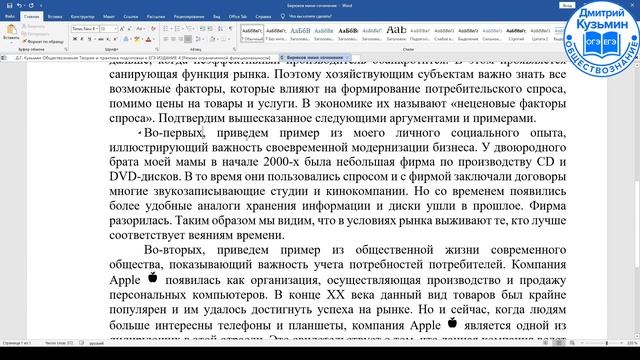
Task: Decrease the font size
Action: pos(129,29)
